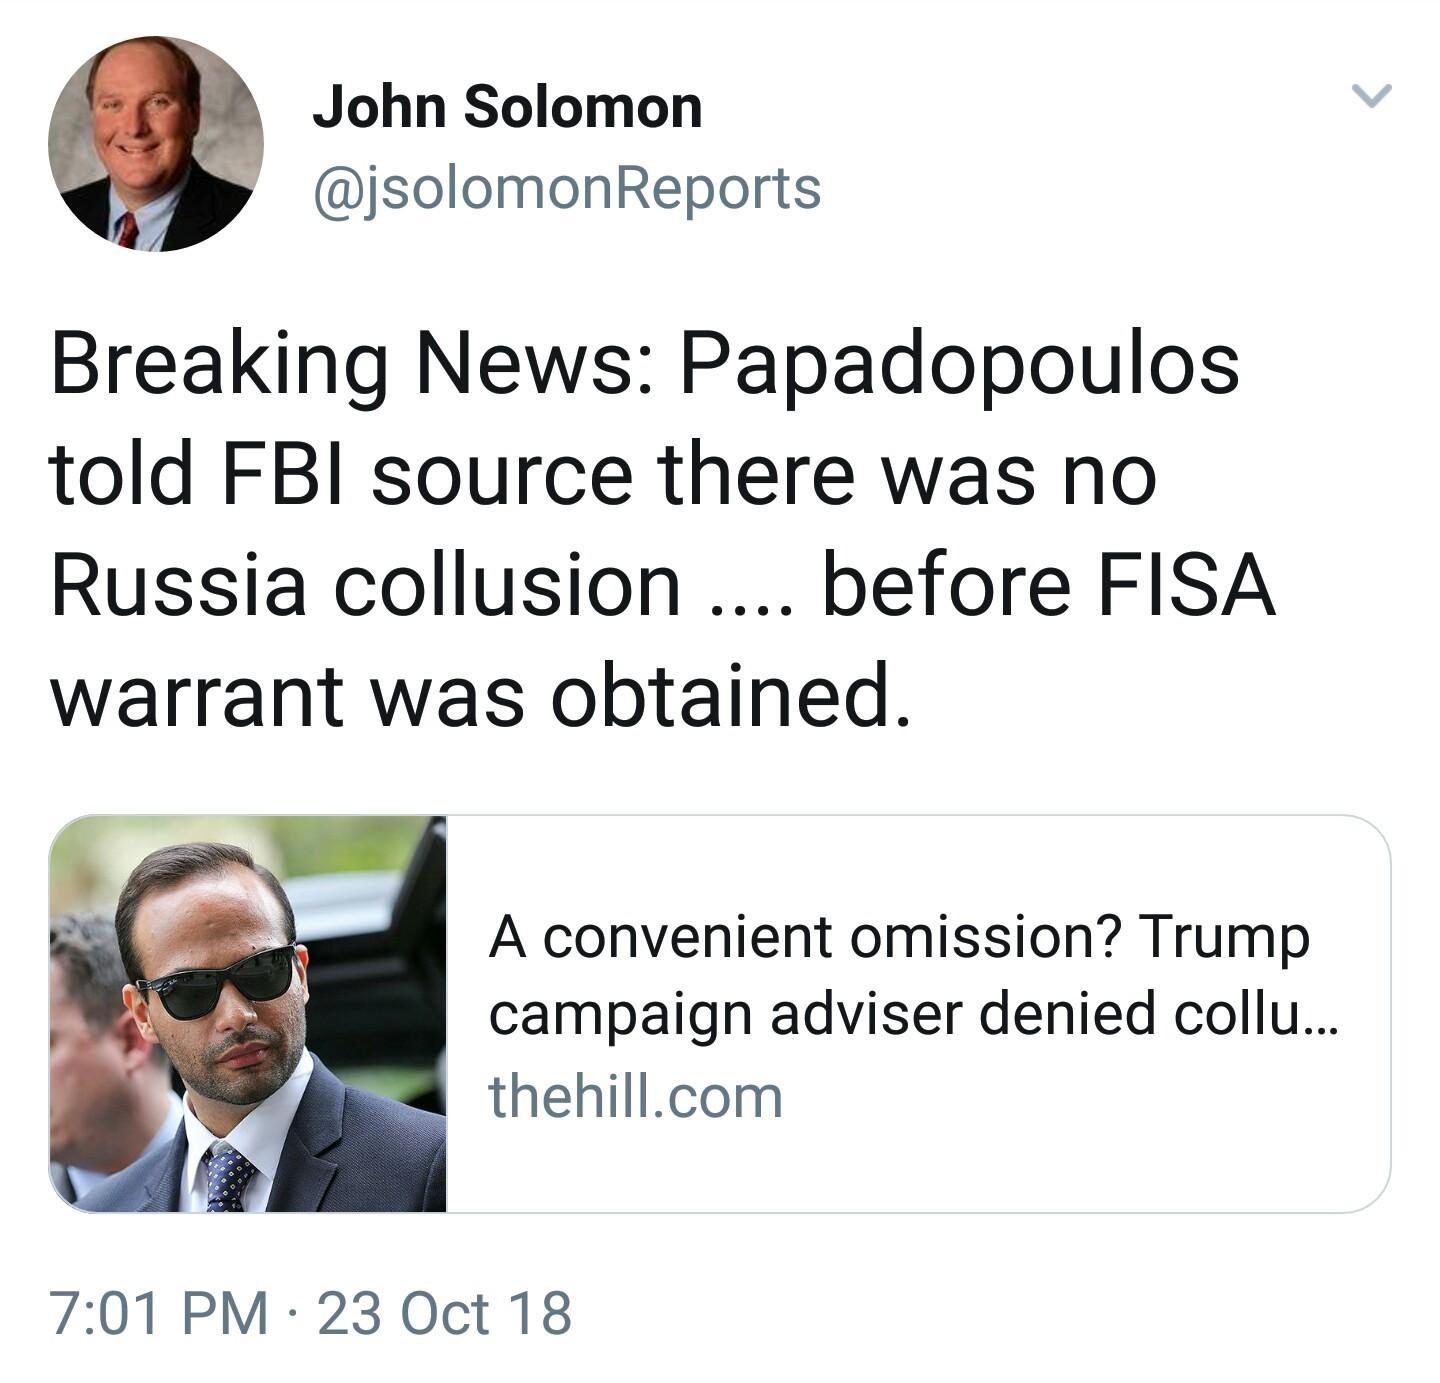Screen dimensions: 1440x1383
Task: Open the thehill.com domain link
Action: 635,1097
